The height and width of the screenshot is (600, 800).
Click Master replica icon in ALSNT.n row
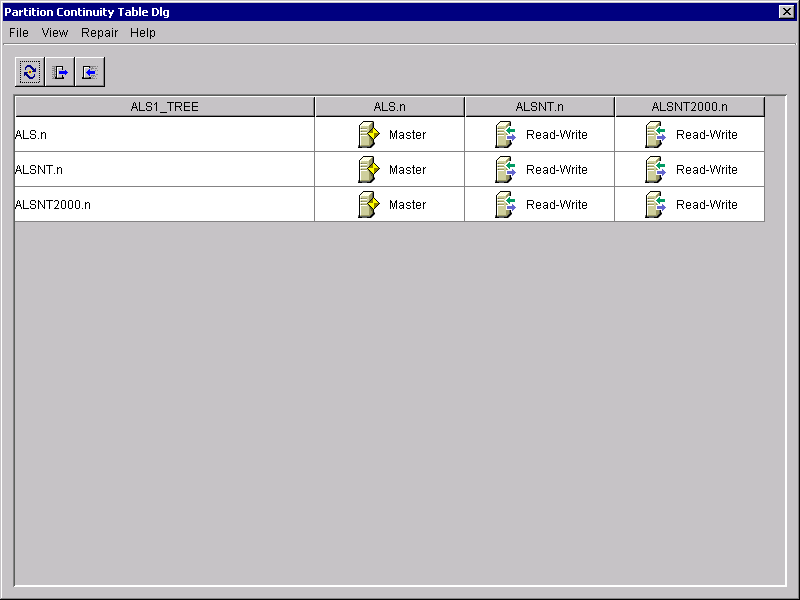(369, 169)
